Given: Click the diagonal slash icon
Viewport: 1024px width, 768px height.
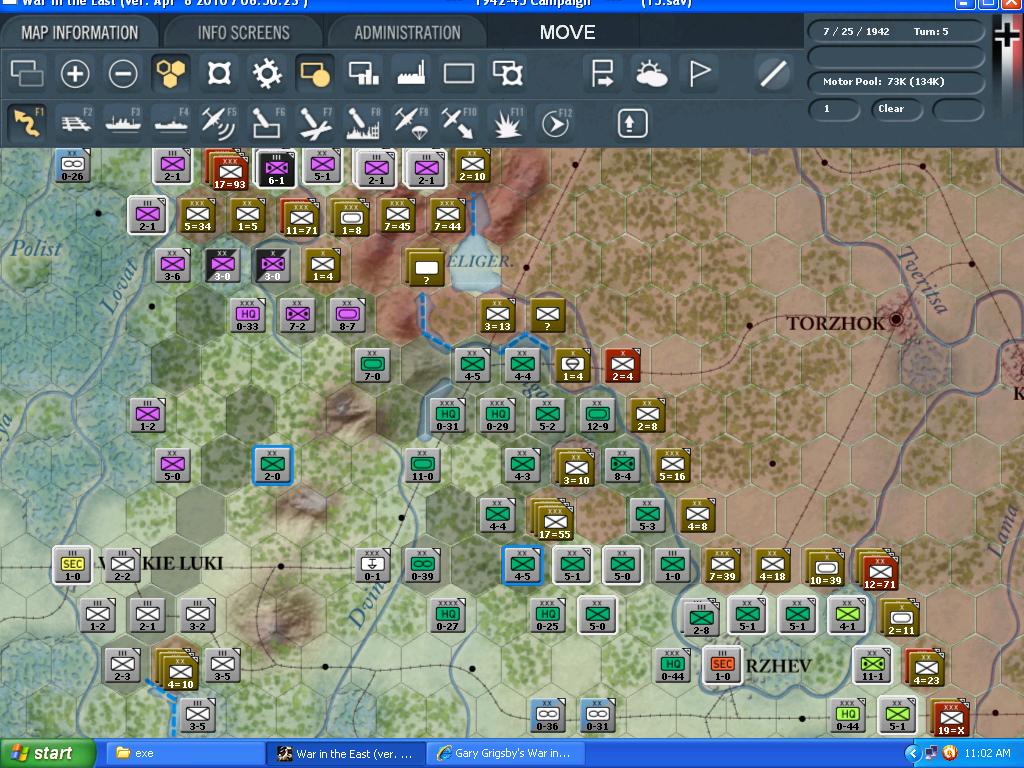Looking at the screenshot, I should 773,73.
